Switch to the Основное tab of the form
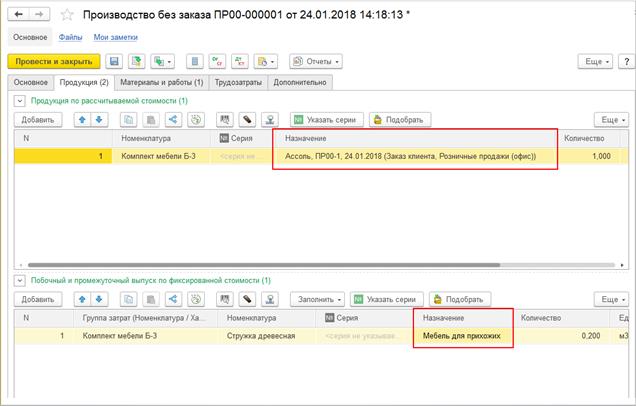Screen dimensions: 636x406 tap(31, 82)
